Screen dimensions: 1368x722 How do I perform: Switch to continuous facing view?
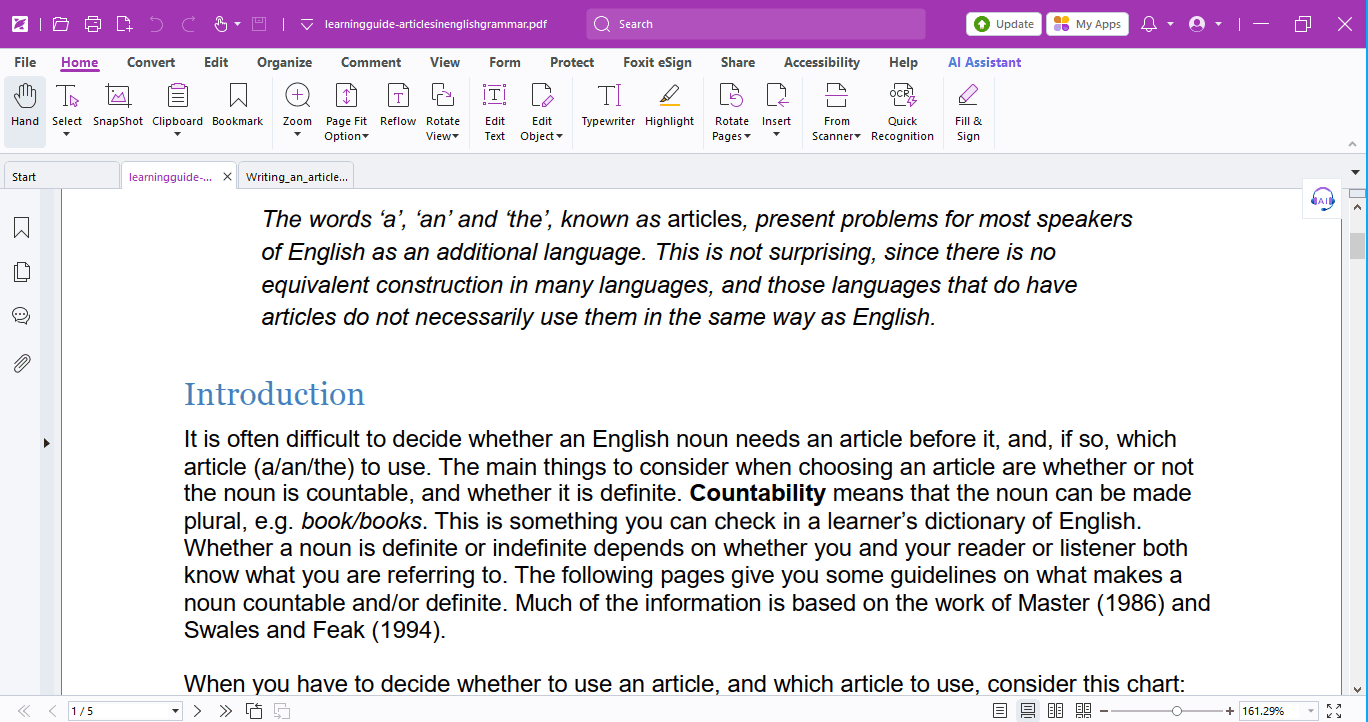point(1083,711)
